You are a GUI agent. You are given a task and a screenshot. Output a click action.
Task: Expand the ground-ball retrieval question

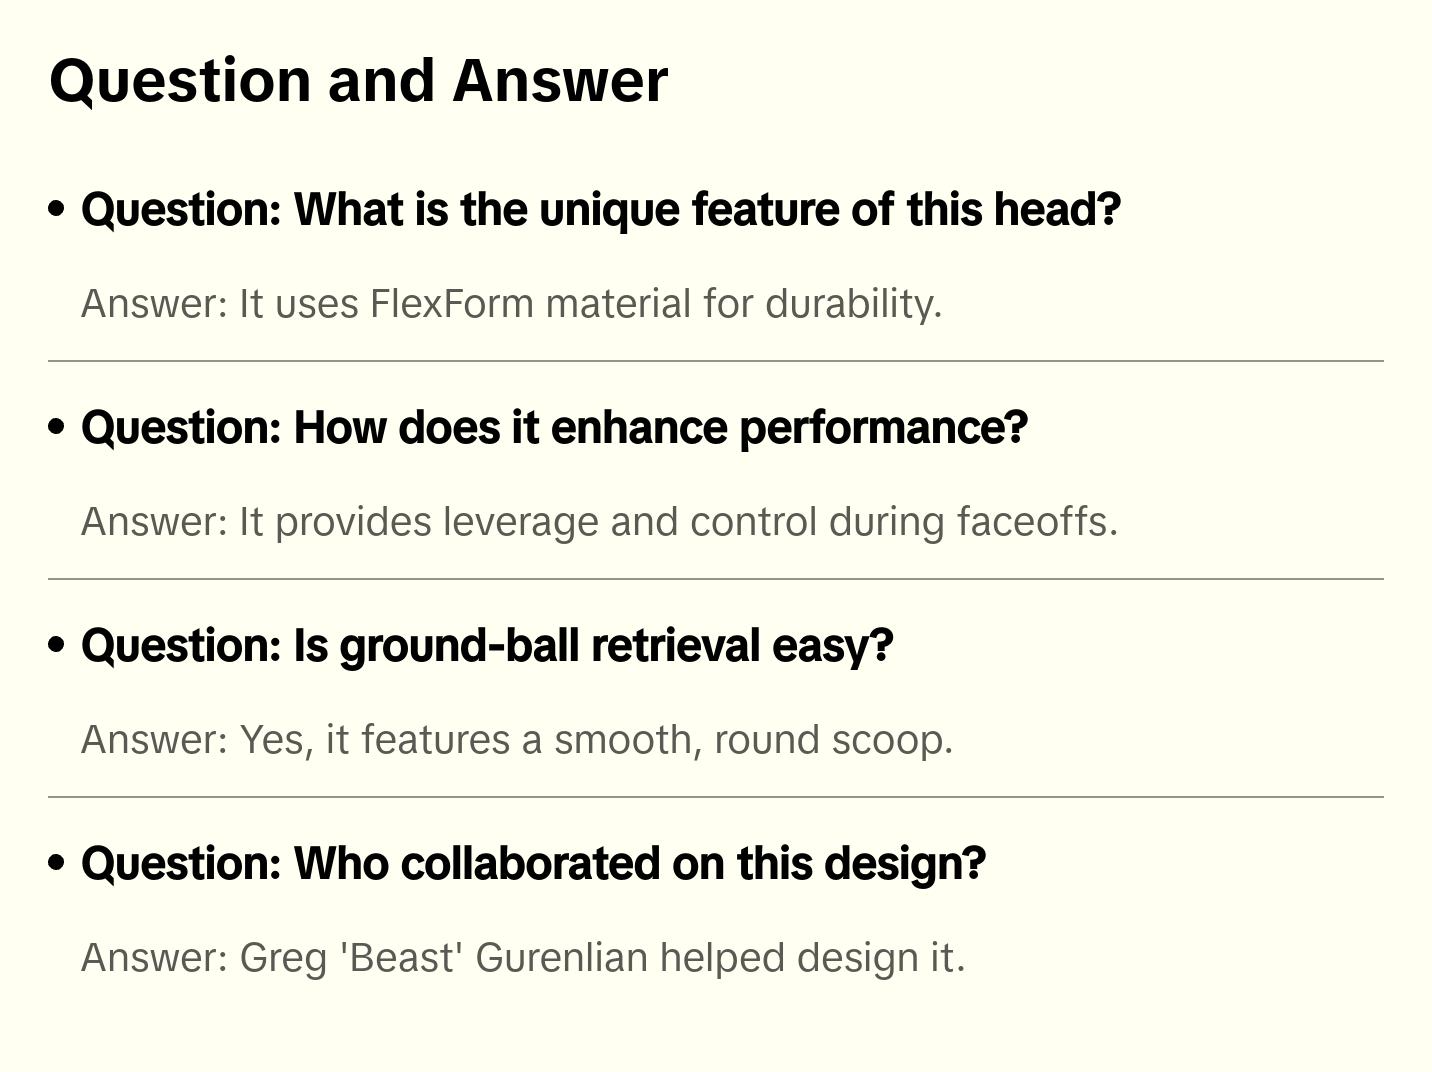pos(487,646)
